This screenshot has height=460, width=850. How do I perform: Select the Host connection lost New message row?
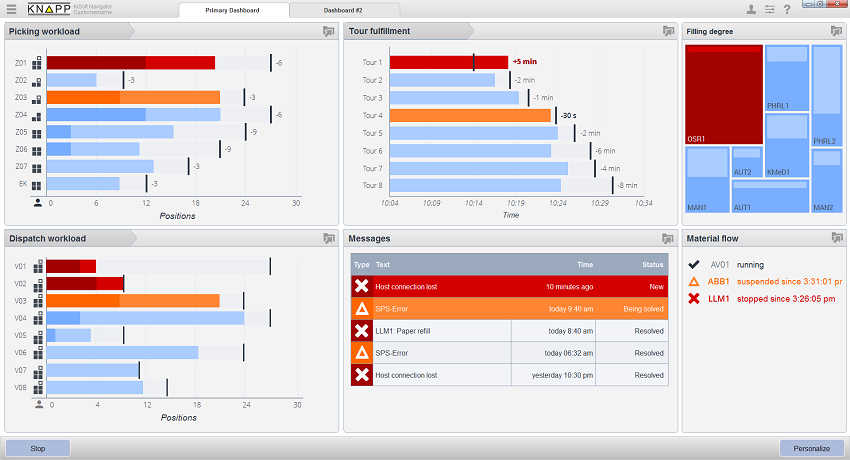click(x=510, y=287)
